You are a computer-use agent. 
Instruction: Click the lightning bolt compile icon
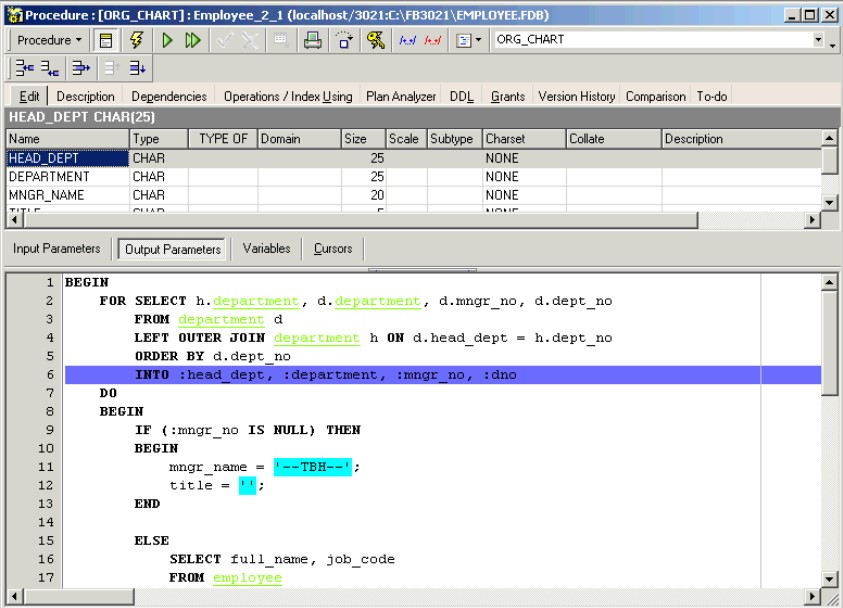tap(137, 40)
